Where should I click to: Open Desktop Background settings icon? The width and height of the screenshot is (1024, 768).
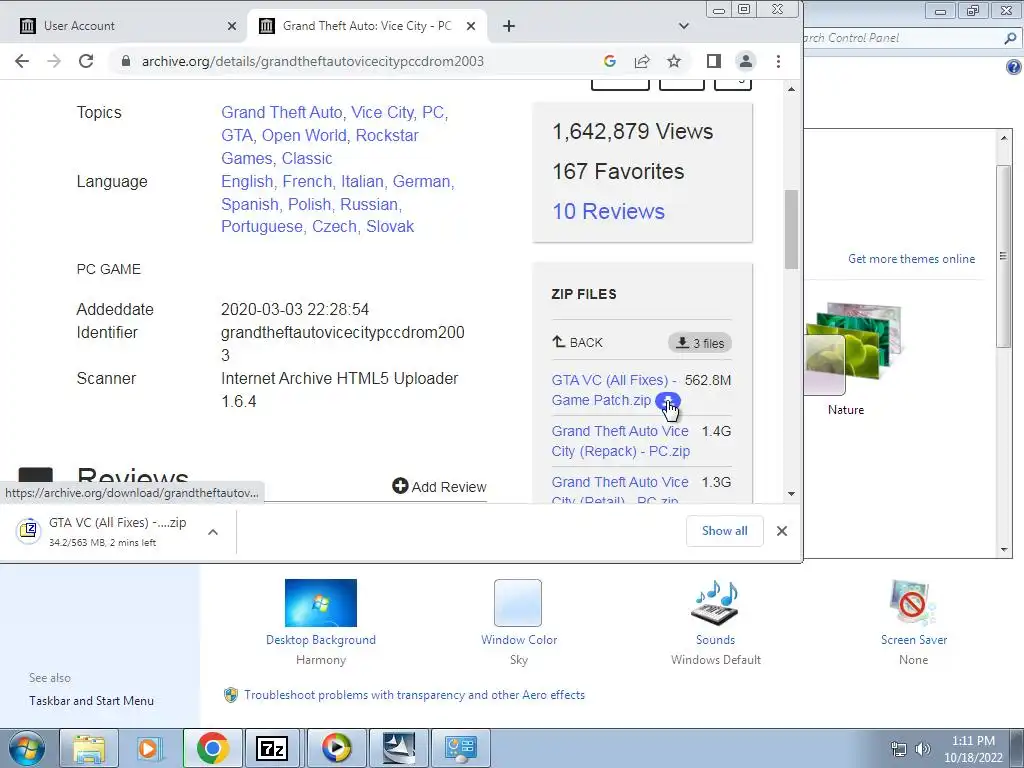click(x=321, y=603)
